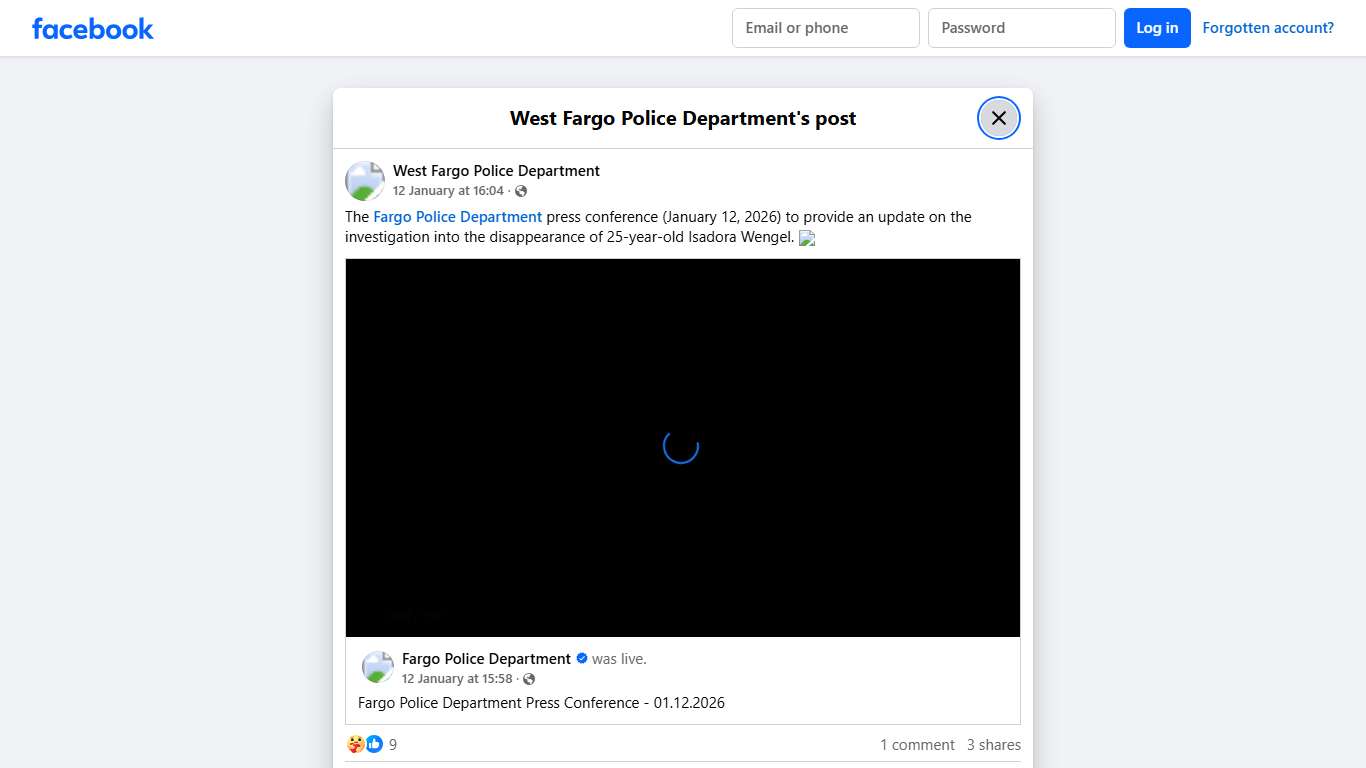1366x768 pixels.
Task: Click the Facebook logo
Action: [x=92, y=28]
